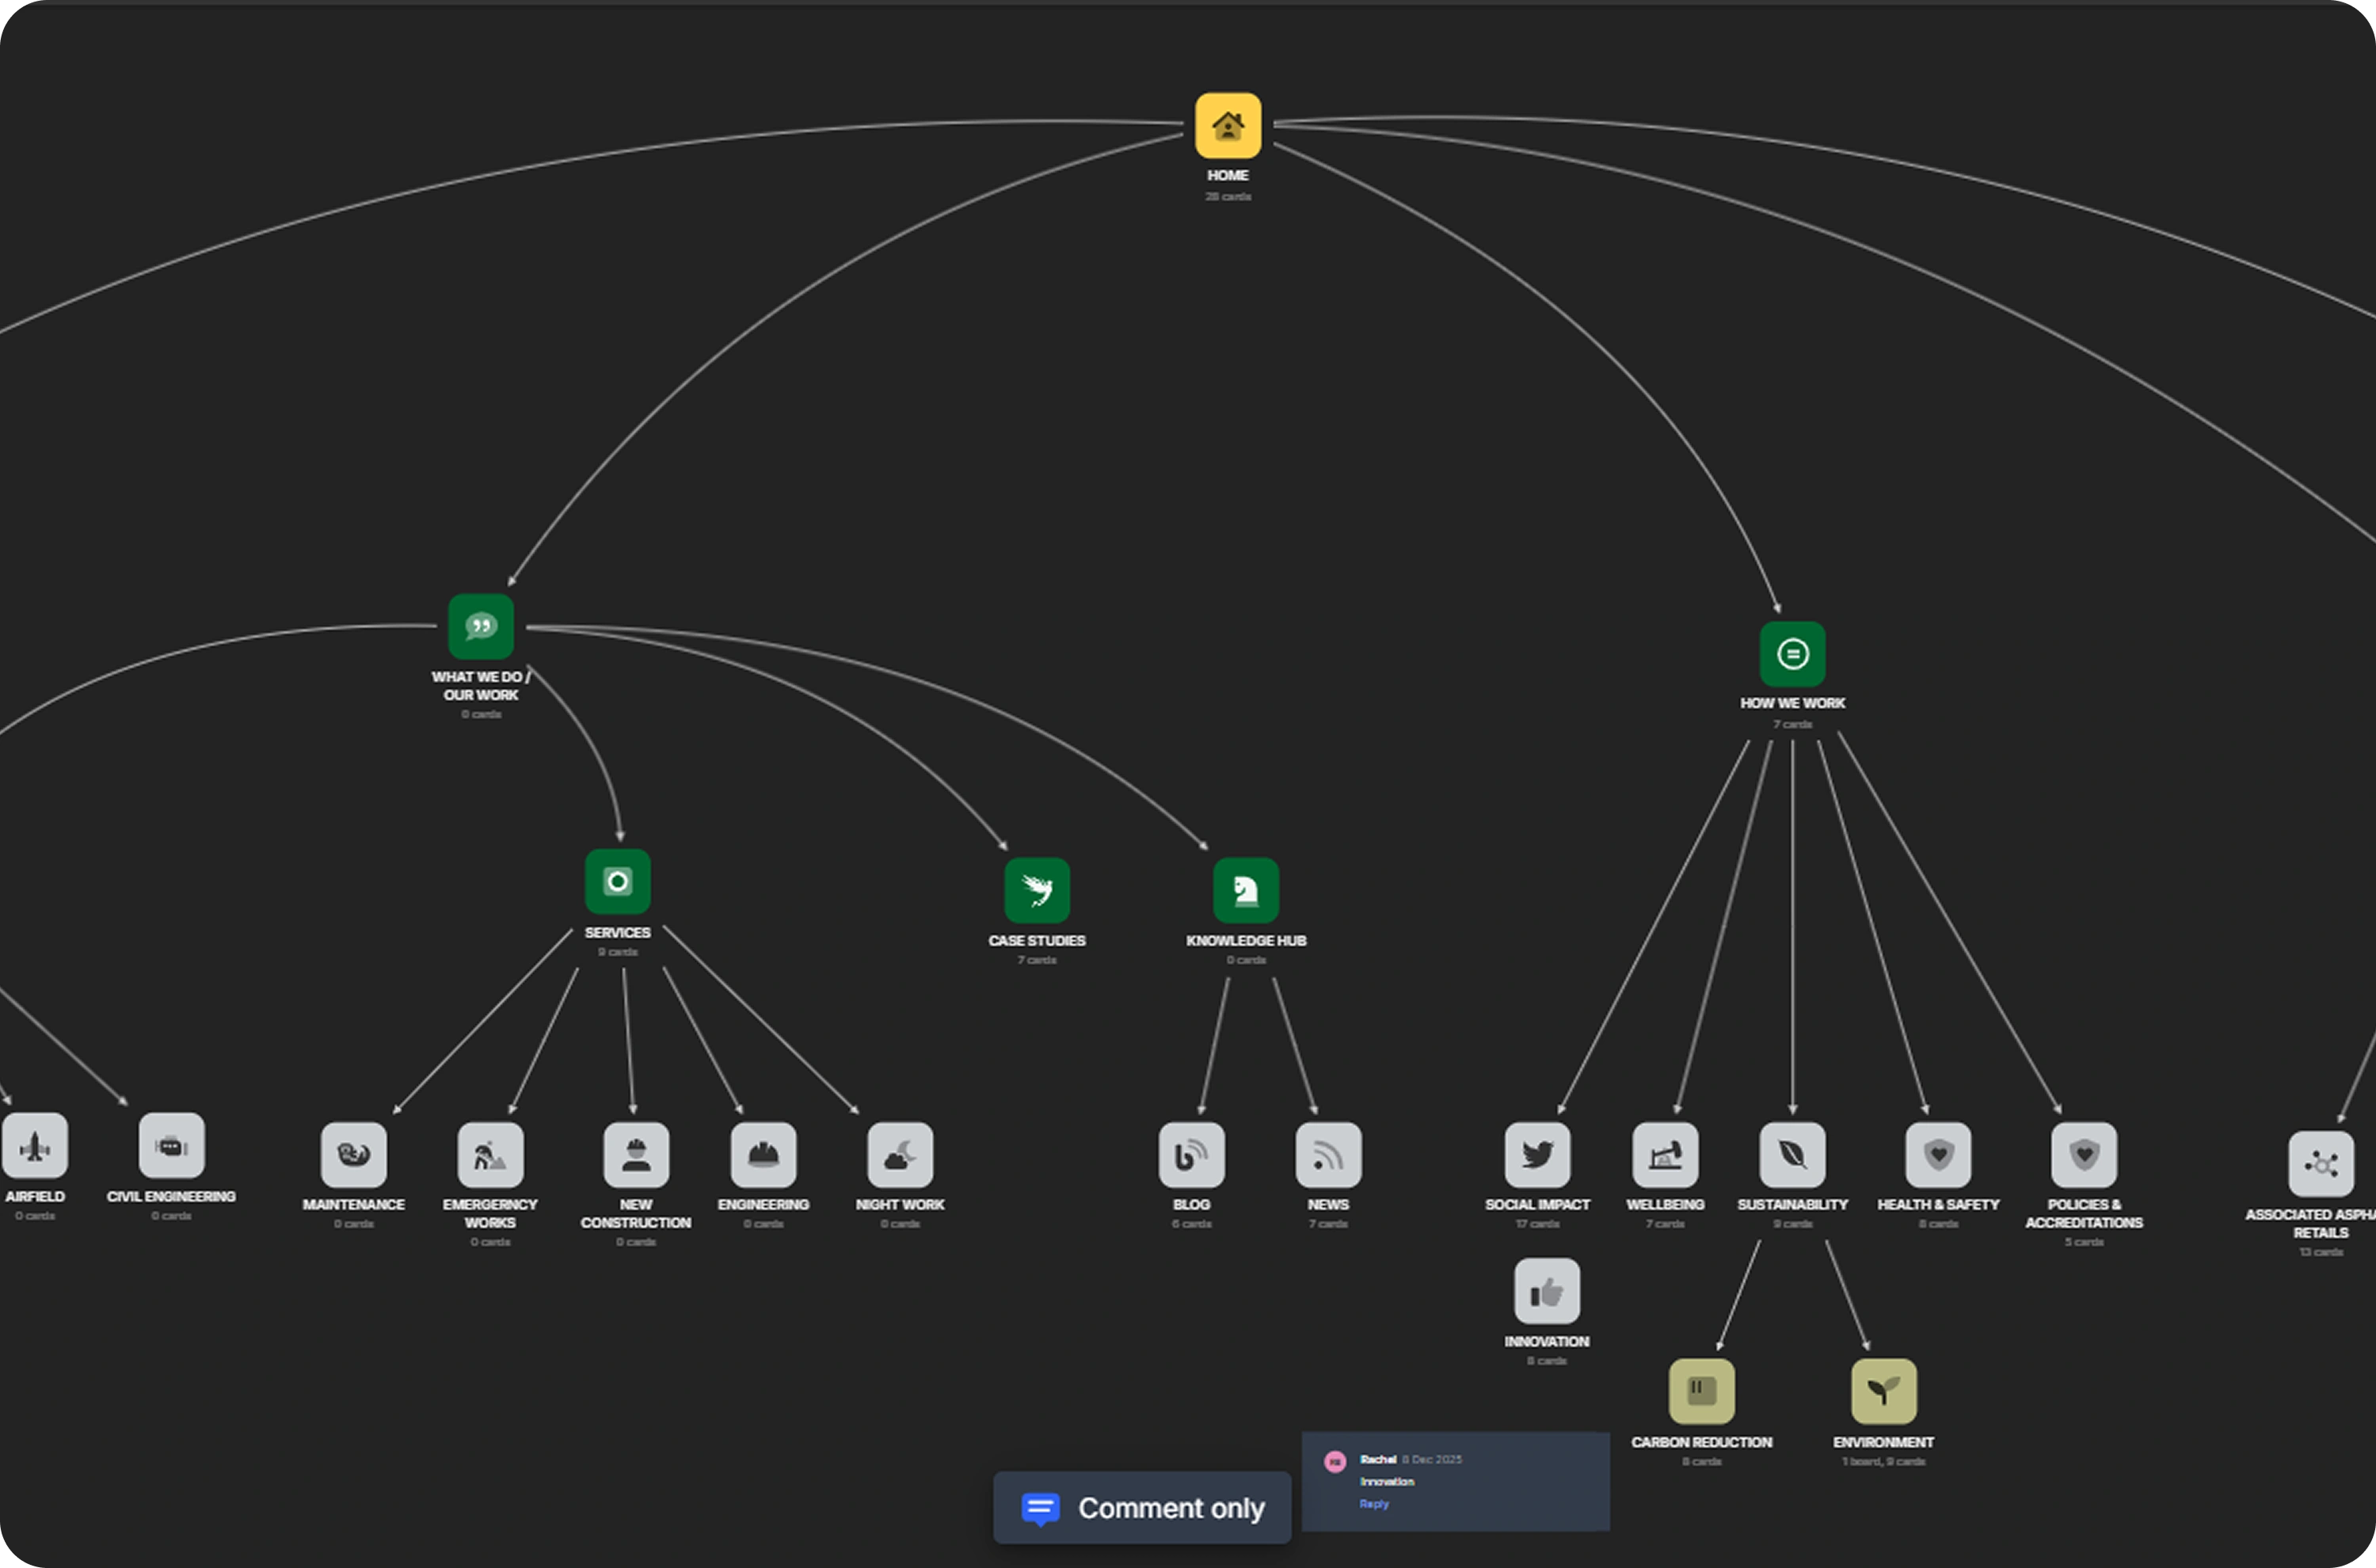Select the Night Work moon icon

(x=900, y=1155)
